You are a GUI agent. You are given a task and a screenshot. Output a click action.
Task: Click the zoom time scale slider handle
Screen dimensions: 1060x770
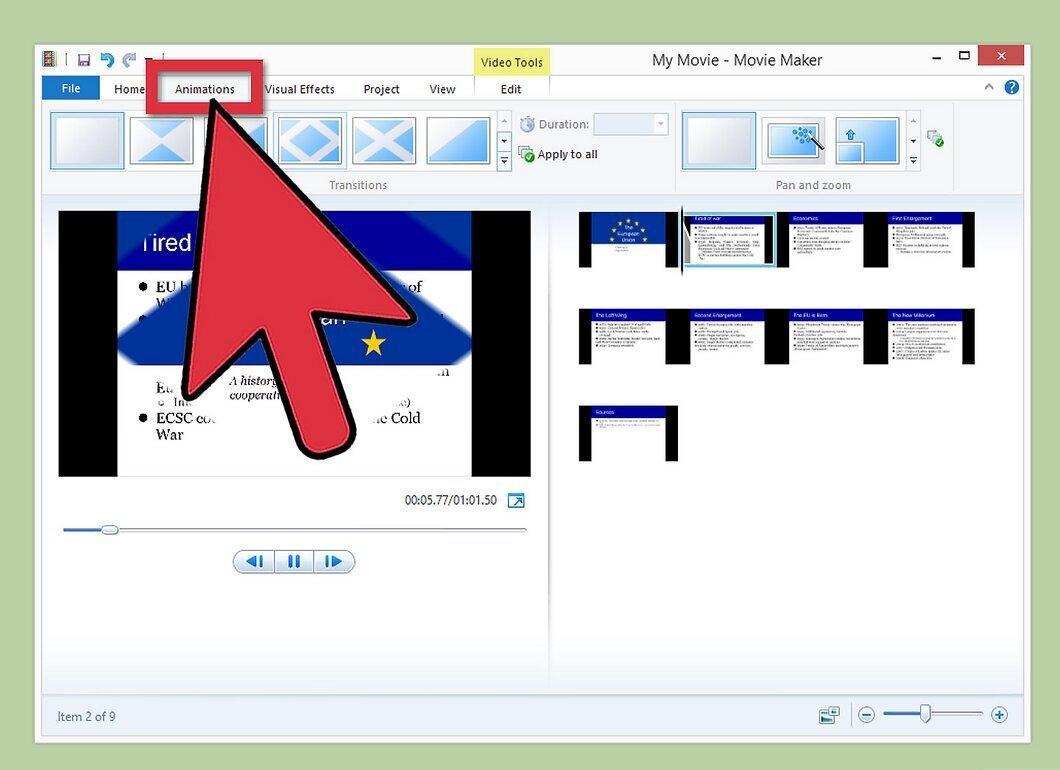pos(925,714)
